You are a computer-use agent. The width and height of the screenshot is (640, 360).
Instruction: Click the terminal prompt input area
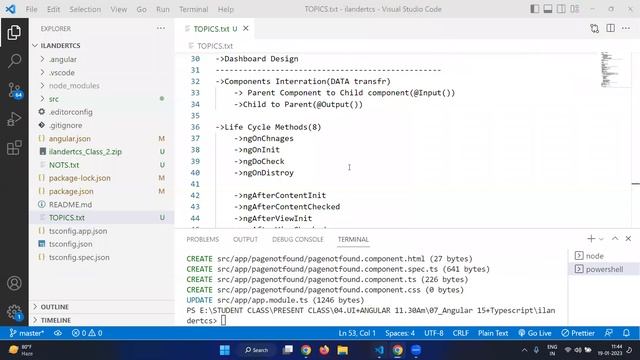(223, 321)
